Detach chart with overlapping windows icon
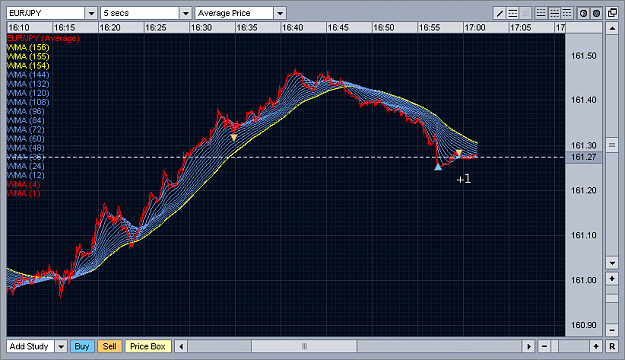This screenshot has height=360, width=625. pyautogui.click(x=612, y=13)
